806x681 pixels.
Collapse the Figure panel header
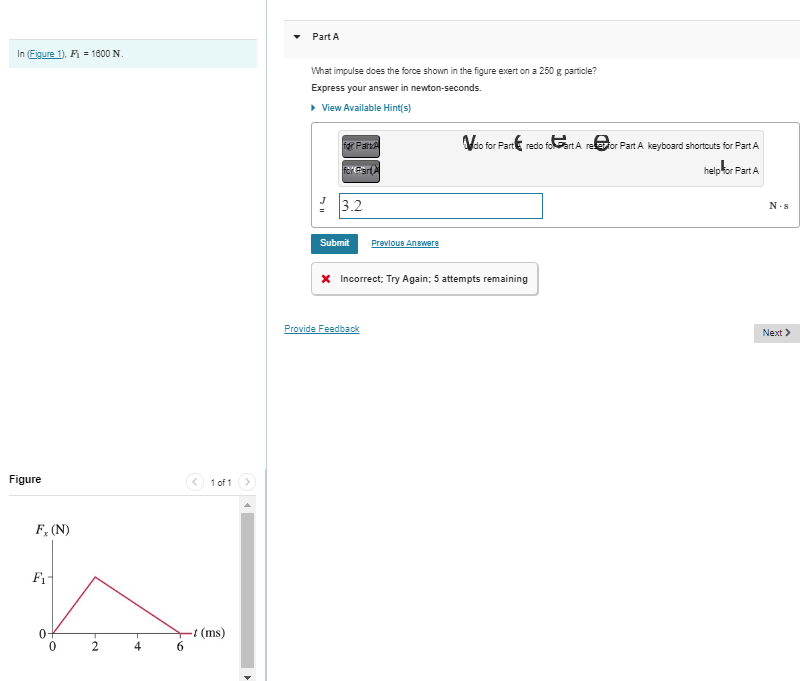pos(24,479)
